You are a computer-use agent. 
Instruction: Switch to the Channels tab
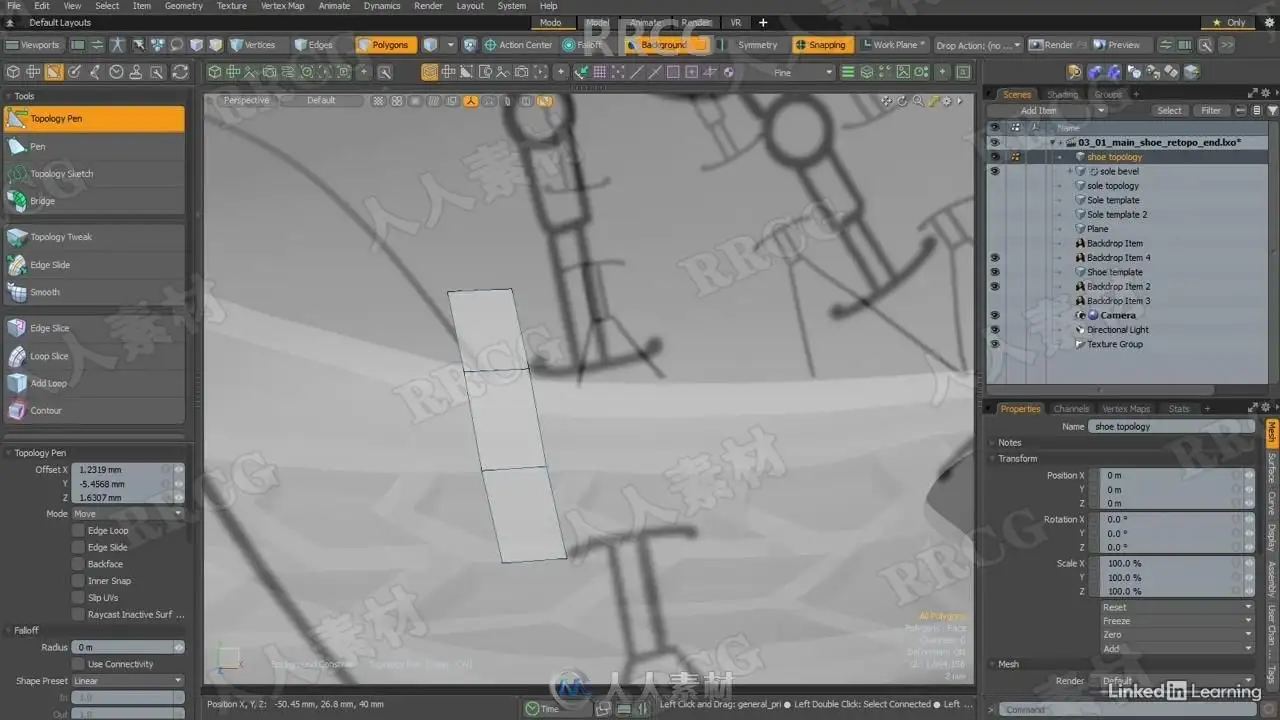click(x=1071, y=409)
